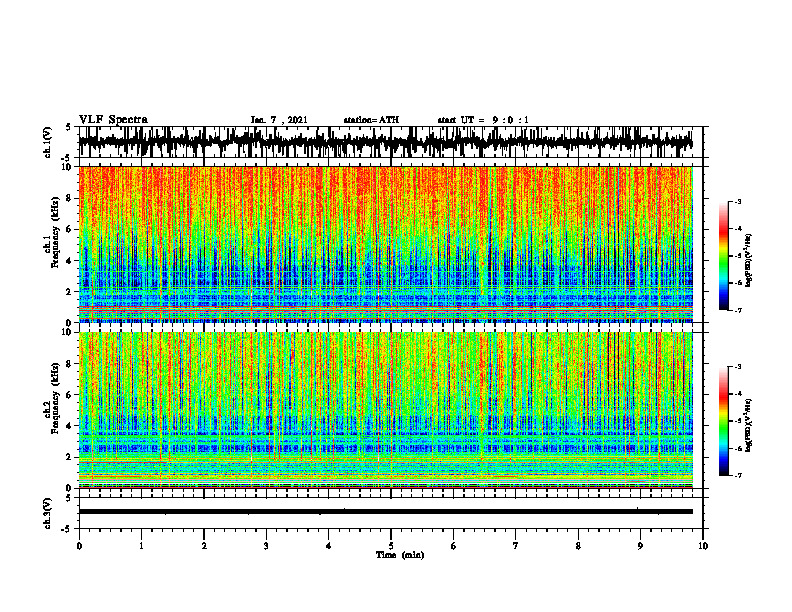Click the '2' kHz tick of the ch.1 spectrogram
The height and width of the screenshot is (612, 792).
(70, 291)
